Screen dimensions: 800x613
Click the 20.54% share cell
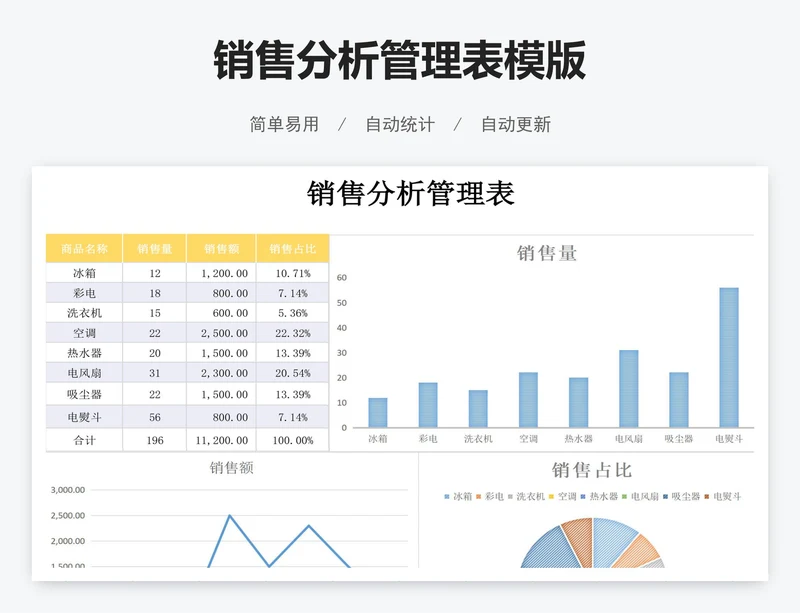[293, 373]
